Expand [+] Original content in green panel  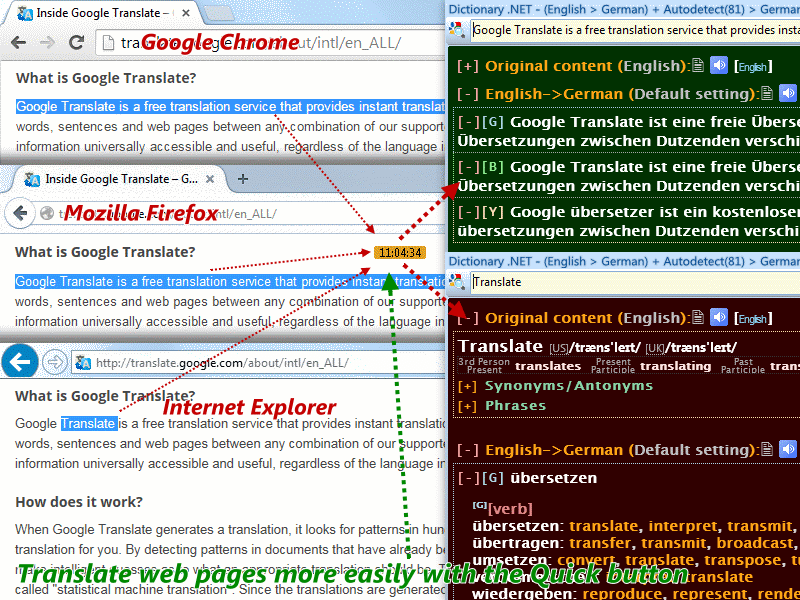click(467, 66)
